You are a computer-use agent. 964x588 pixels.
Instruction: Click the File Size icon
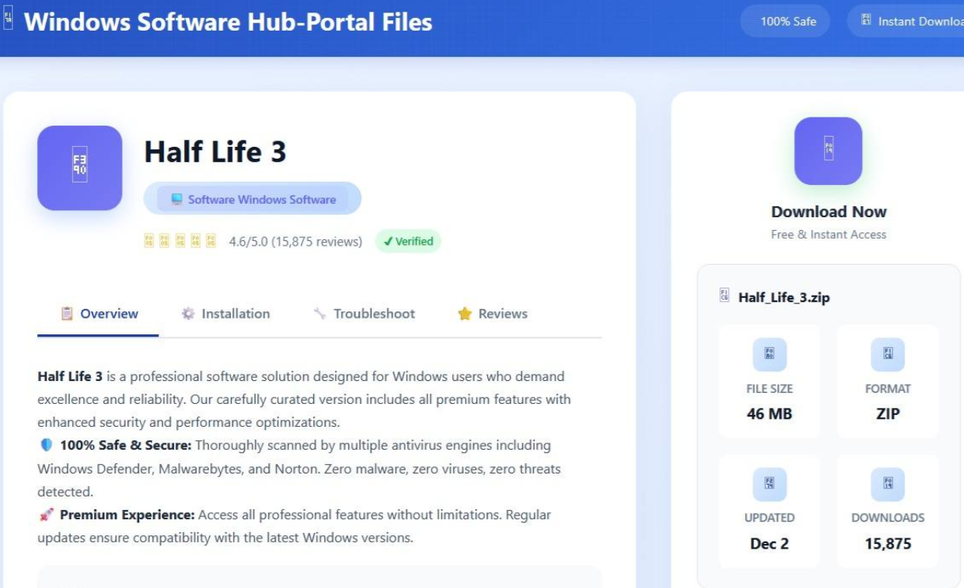click(769, 354)
